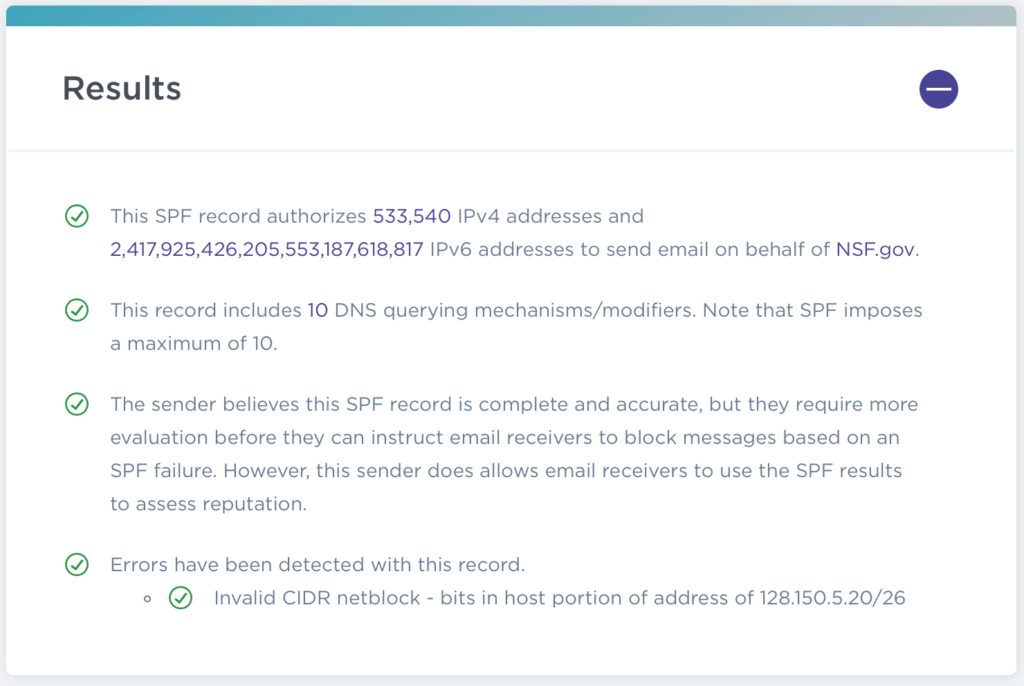
Task: Click the green check beside SPF authorizes line
Action: (77, 216)
